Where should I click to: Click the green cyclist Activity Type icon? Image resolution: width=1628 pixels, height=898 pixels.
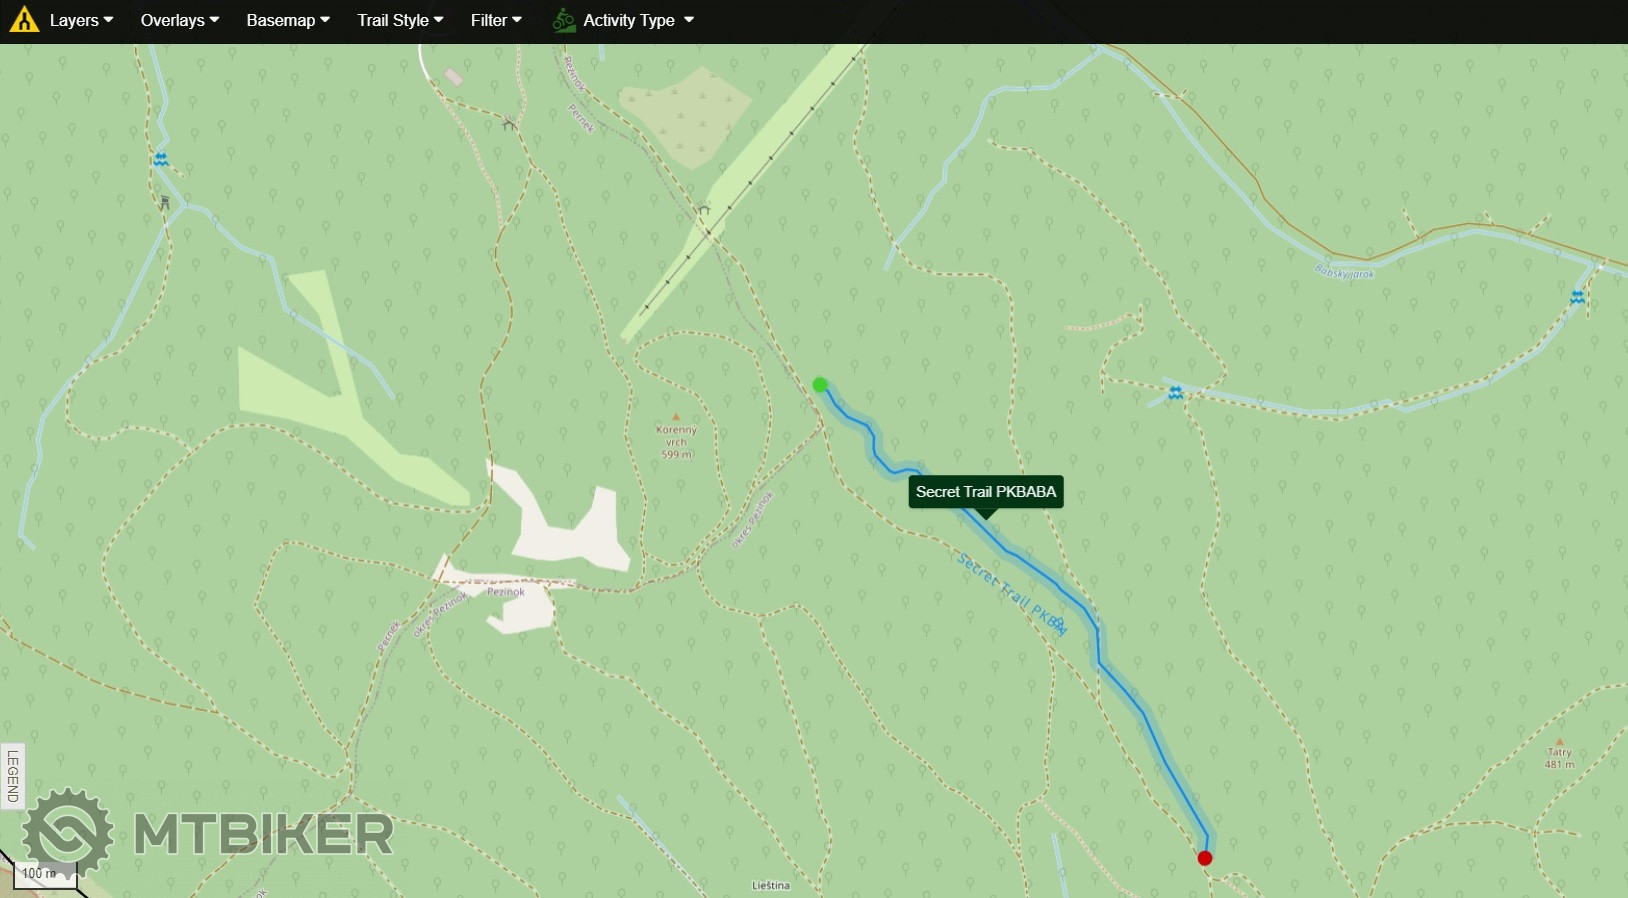[564, 20]
